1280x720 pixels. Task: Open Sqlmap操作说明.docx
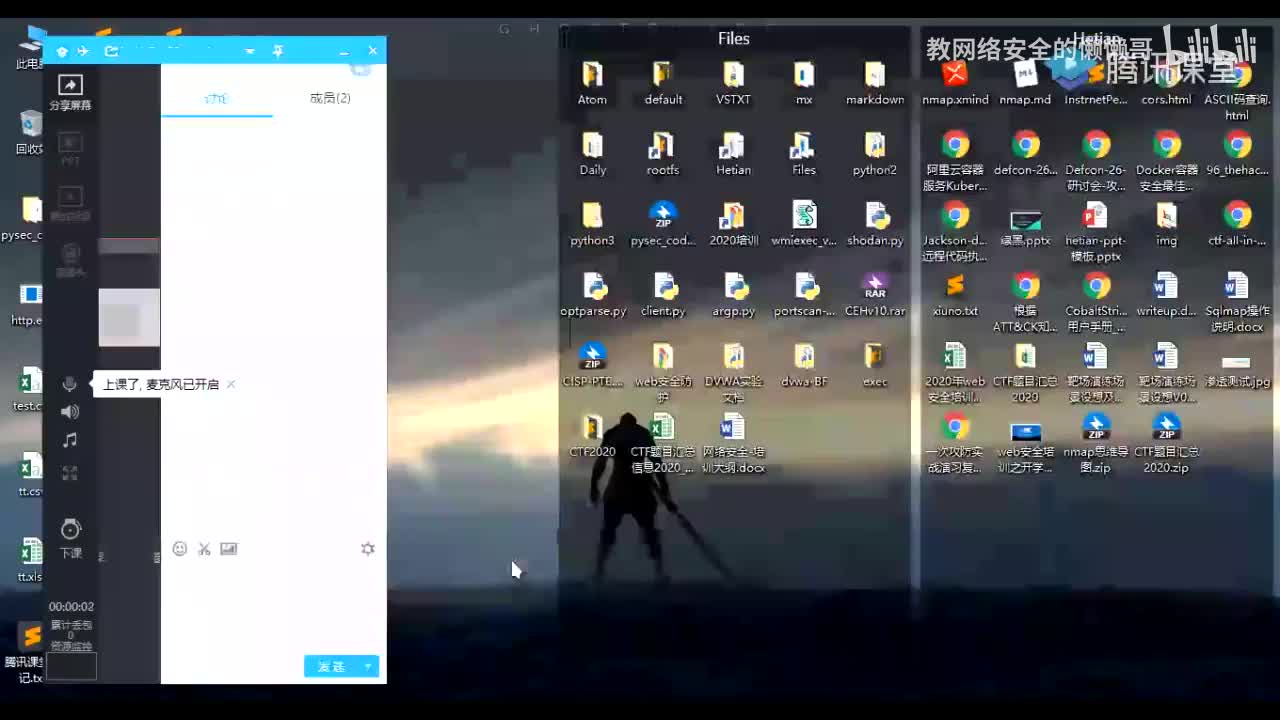click(1237, 303)
